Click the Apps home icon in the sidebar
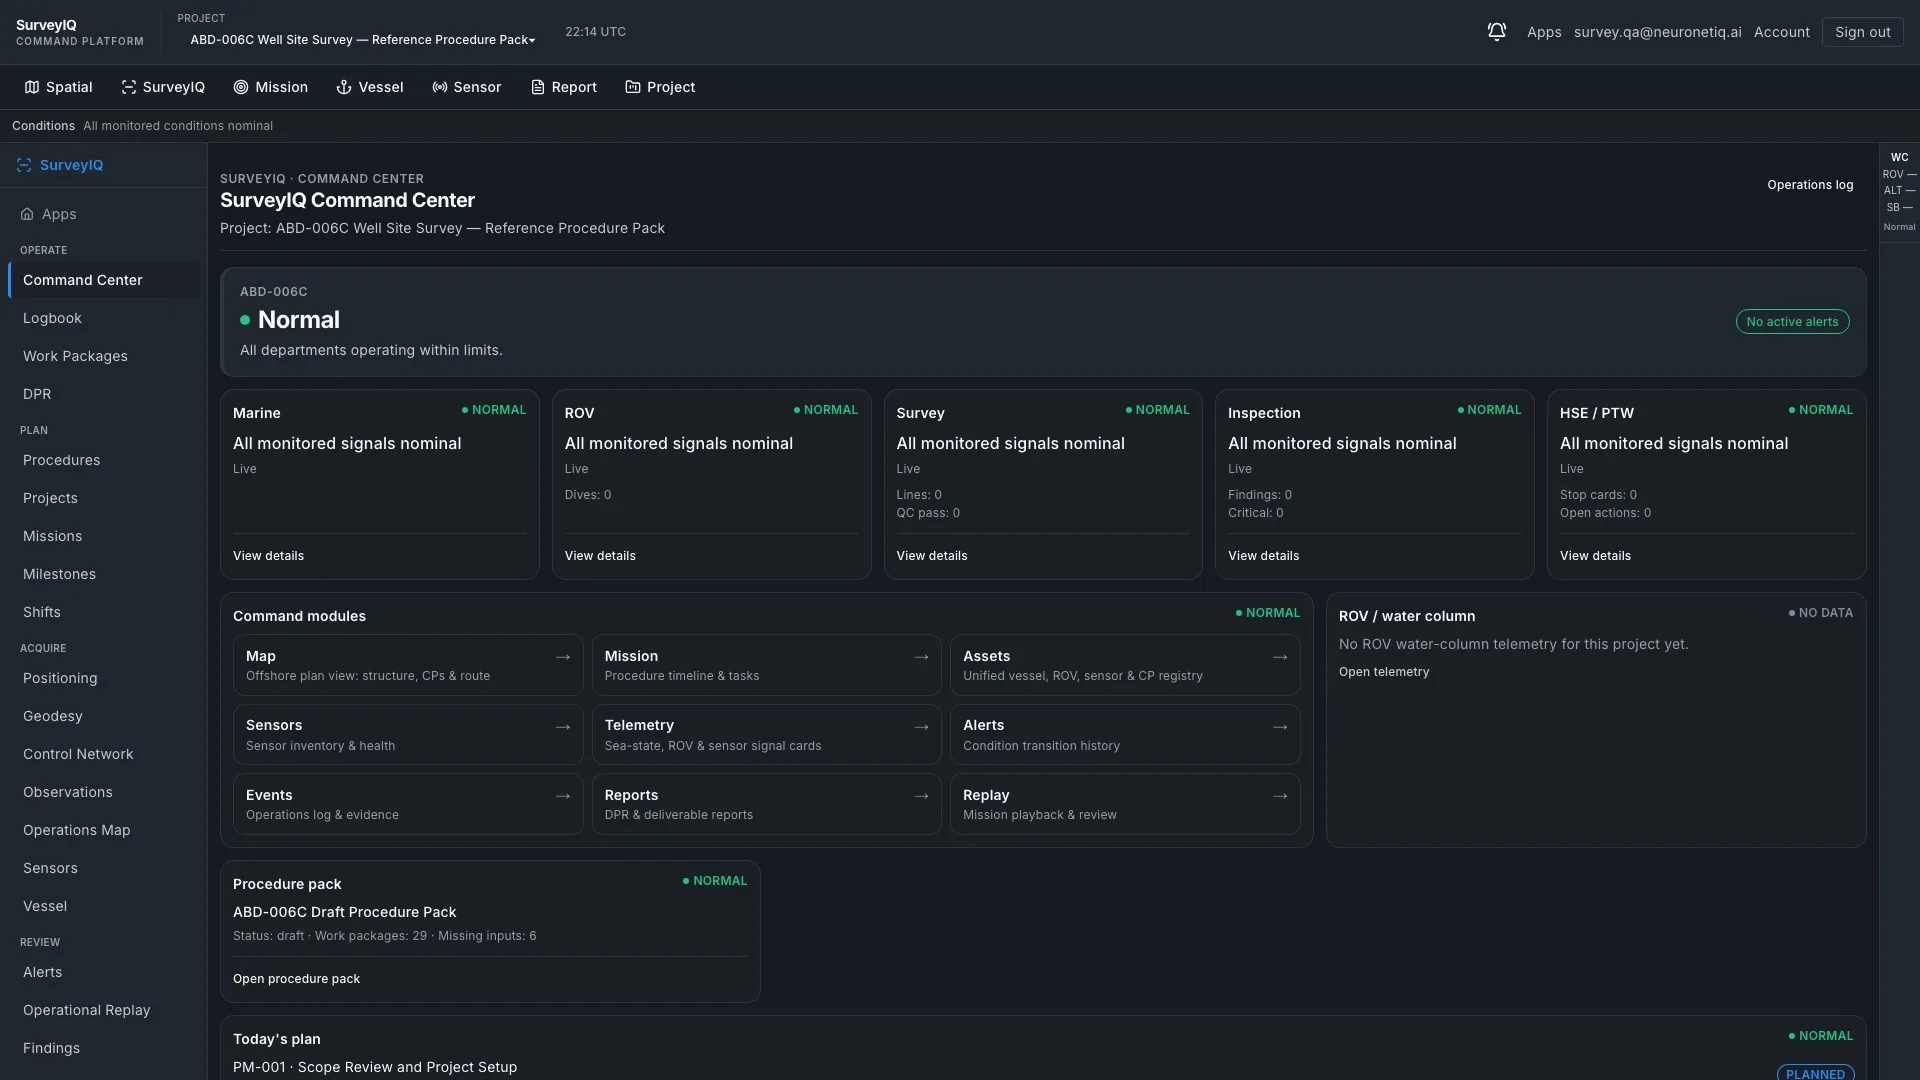The image size is (1920, 1080). (27, 214)
